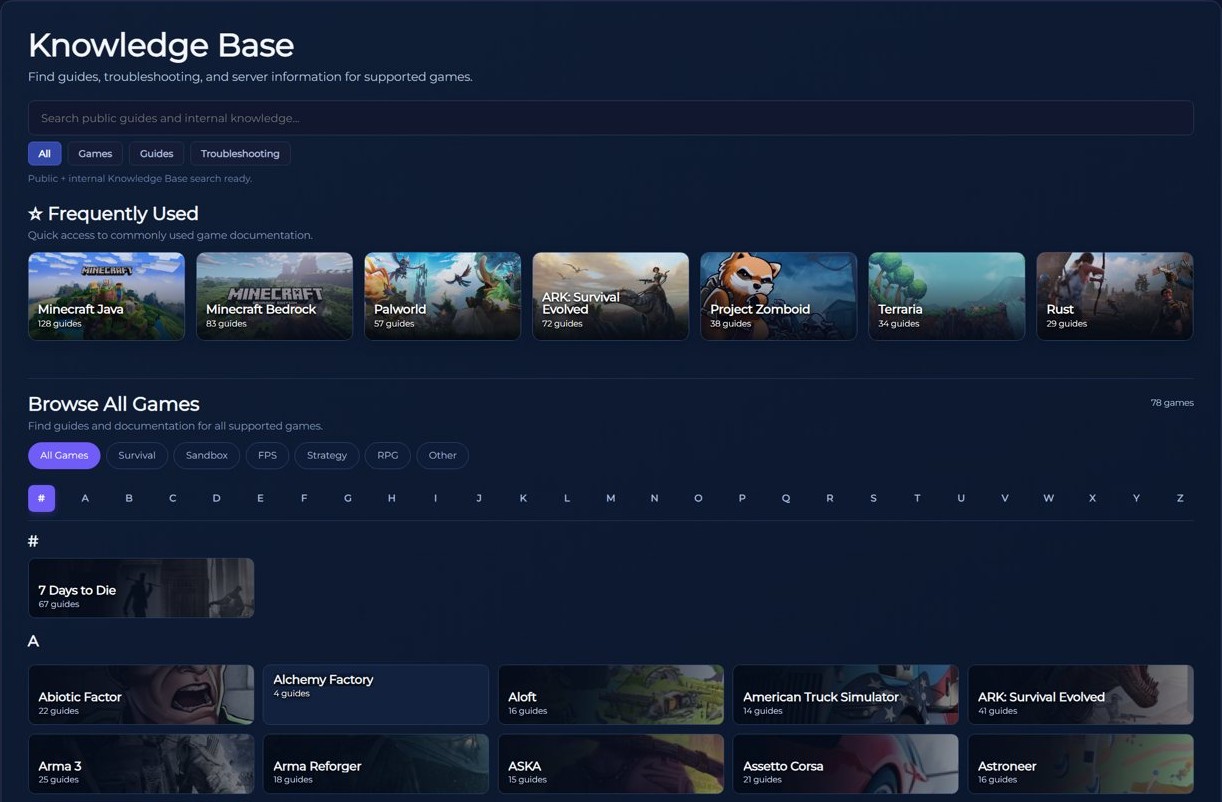Select the All Games category pill
Viewport: 1222px width, 802px height.
click(x=64, y=455)
